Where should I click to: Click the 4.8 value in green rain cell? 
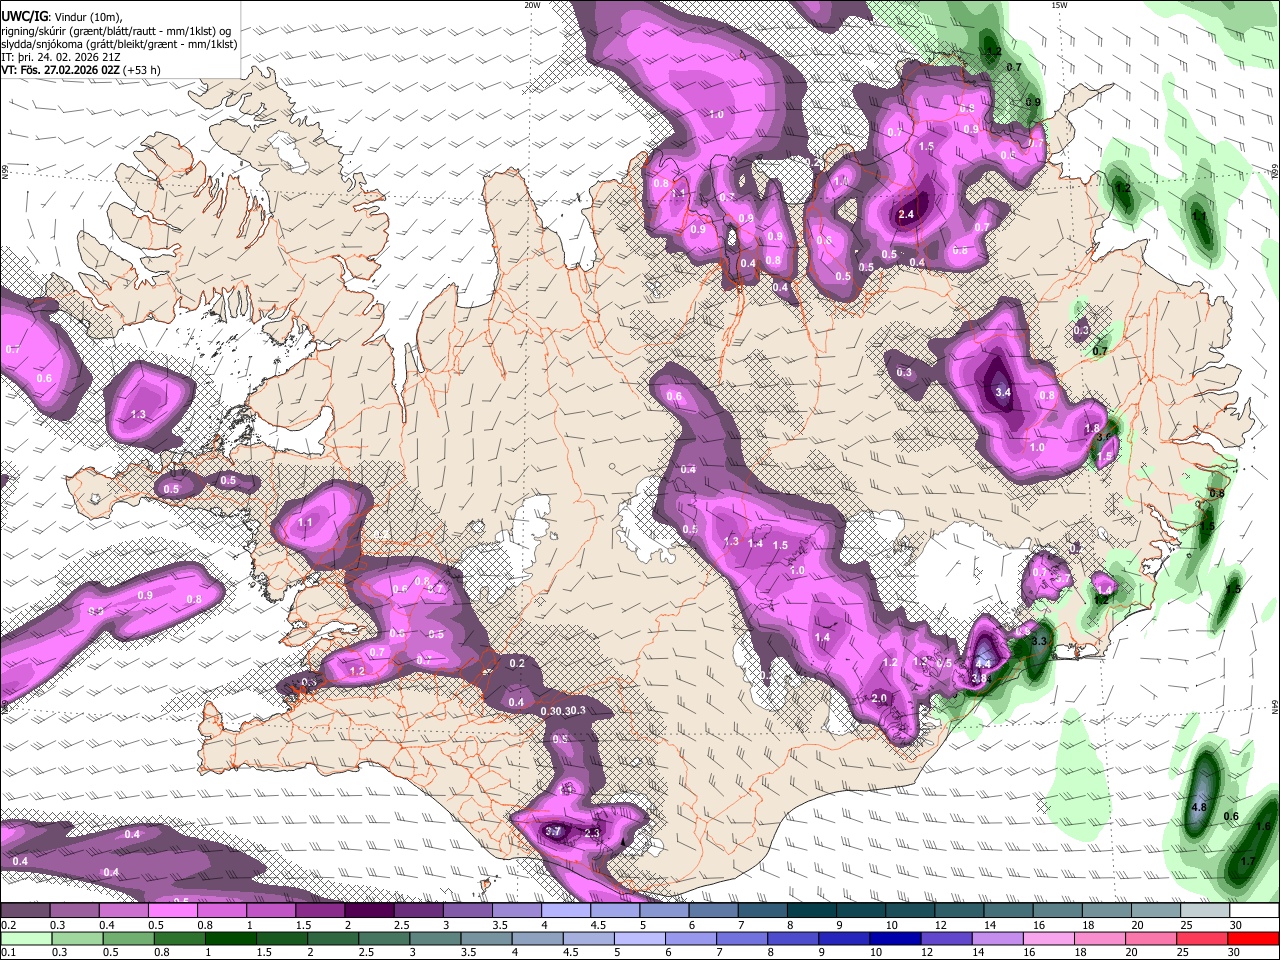coord(1200,807)
